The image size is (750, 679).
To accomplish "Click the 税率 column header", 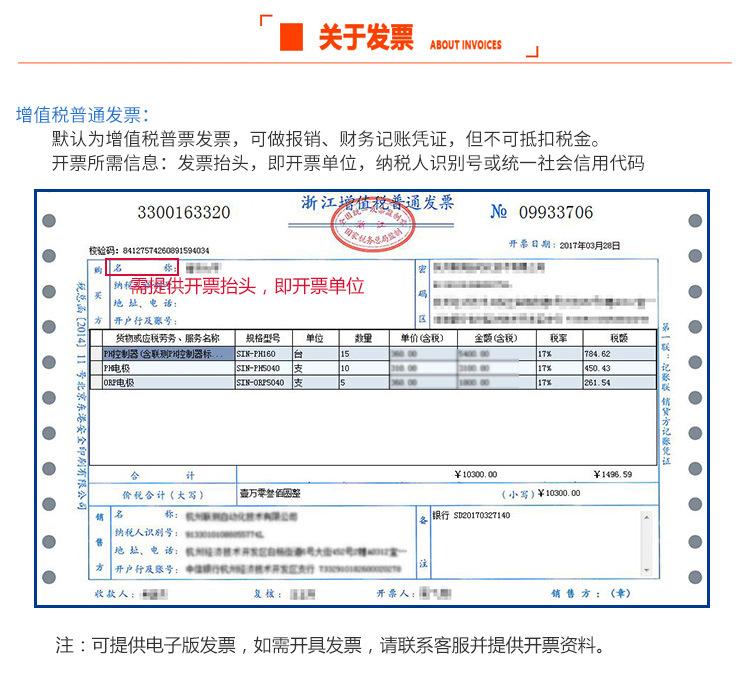I will (558, 338).
